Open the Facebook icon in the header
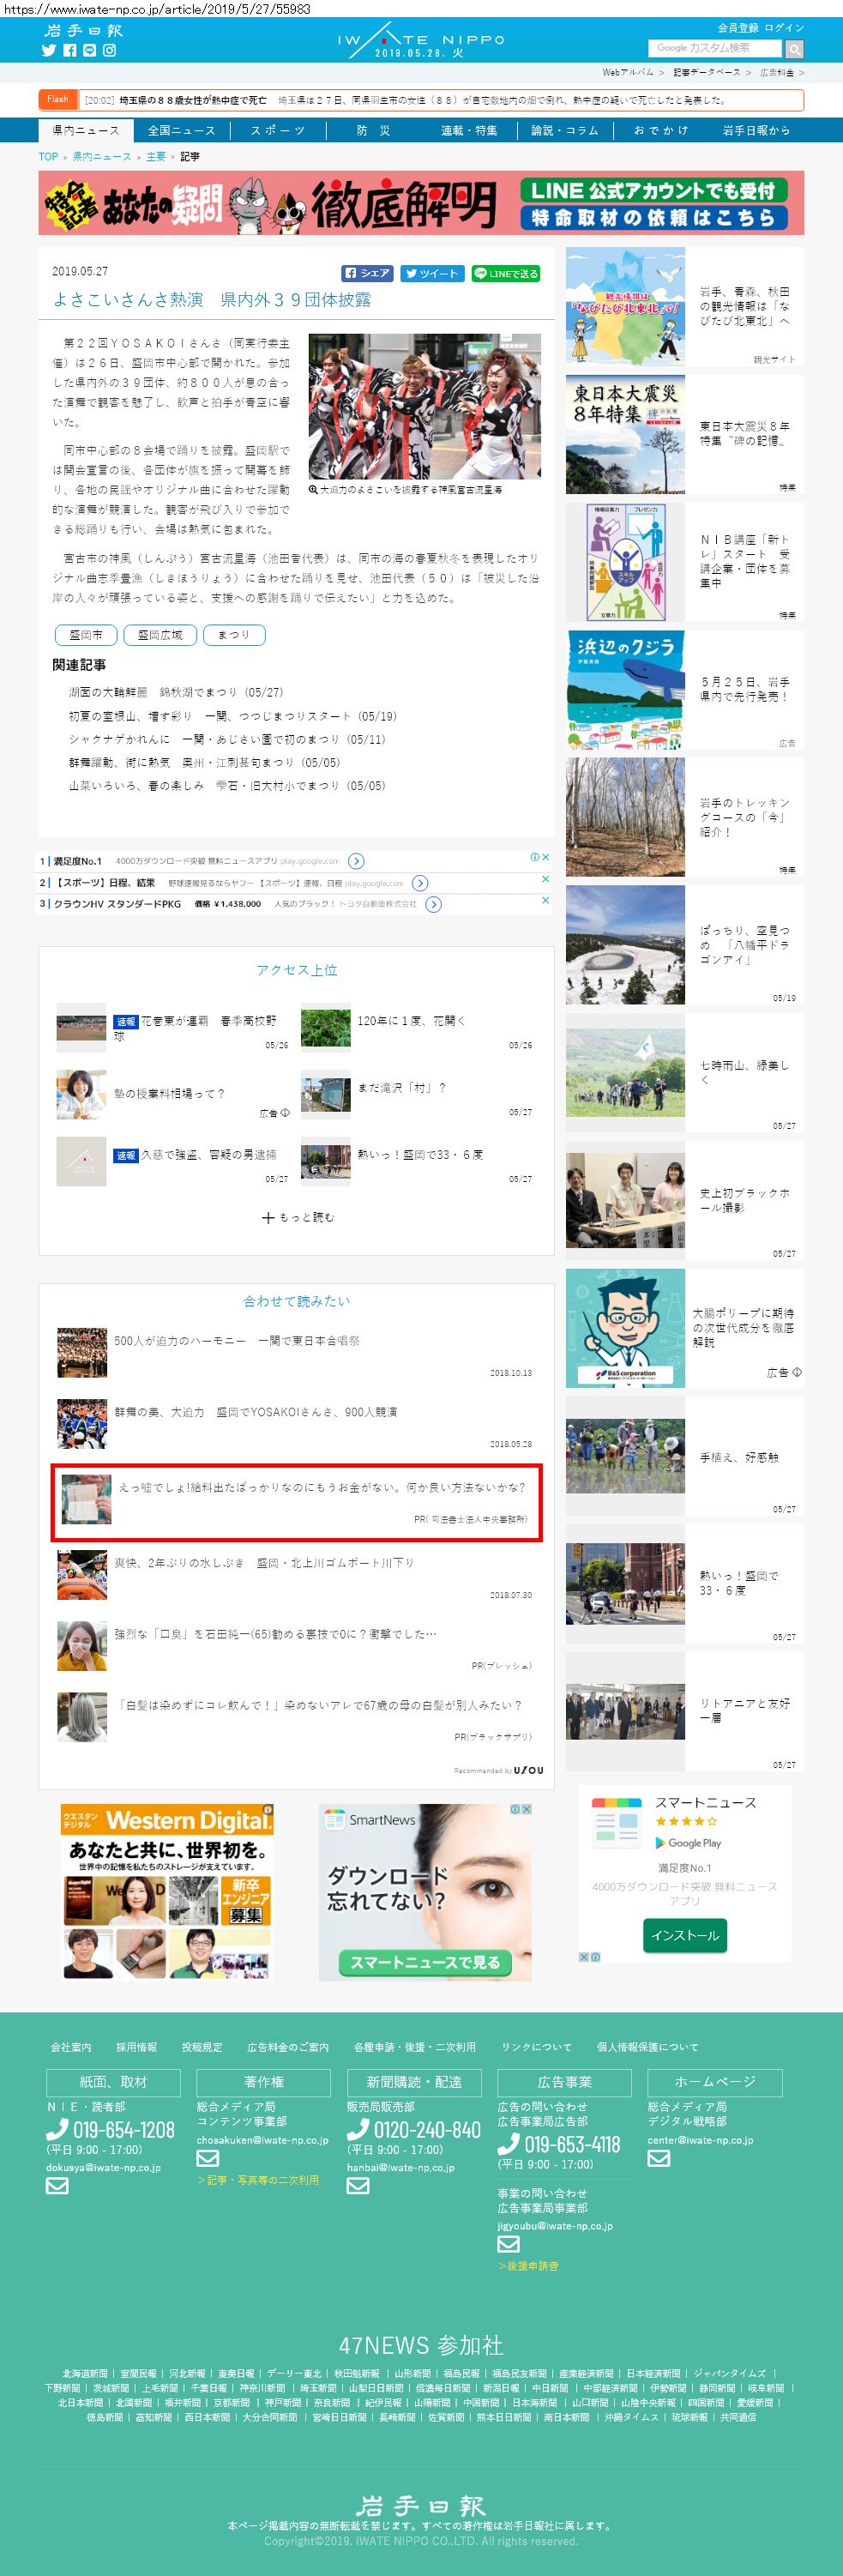843x2576 pixels. (70, 50)
